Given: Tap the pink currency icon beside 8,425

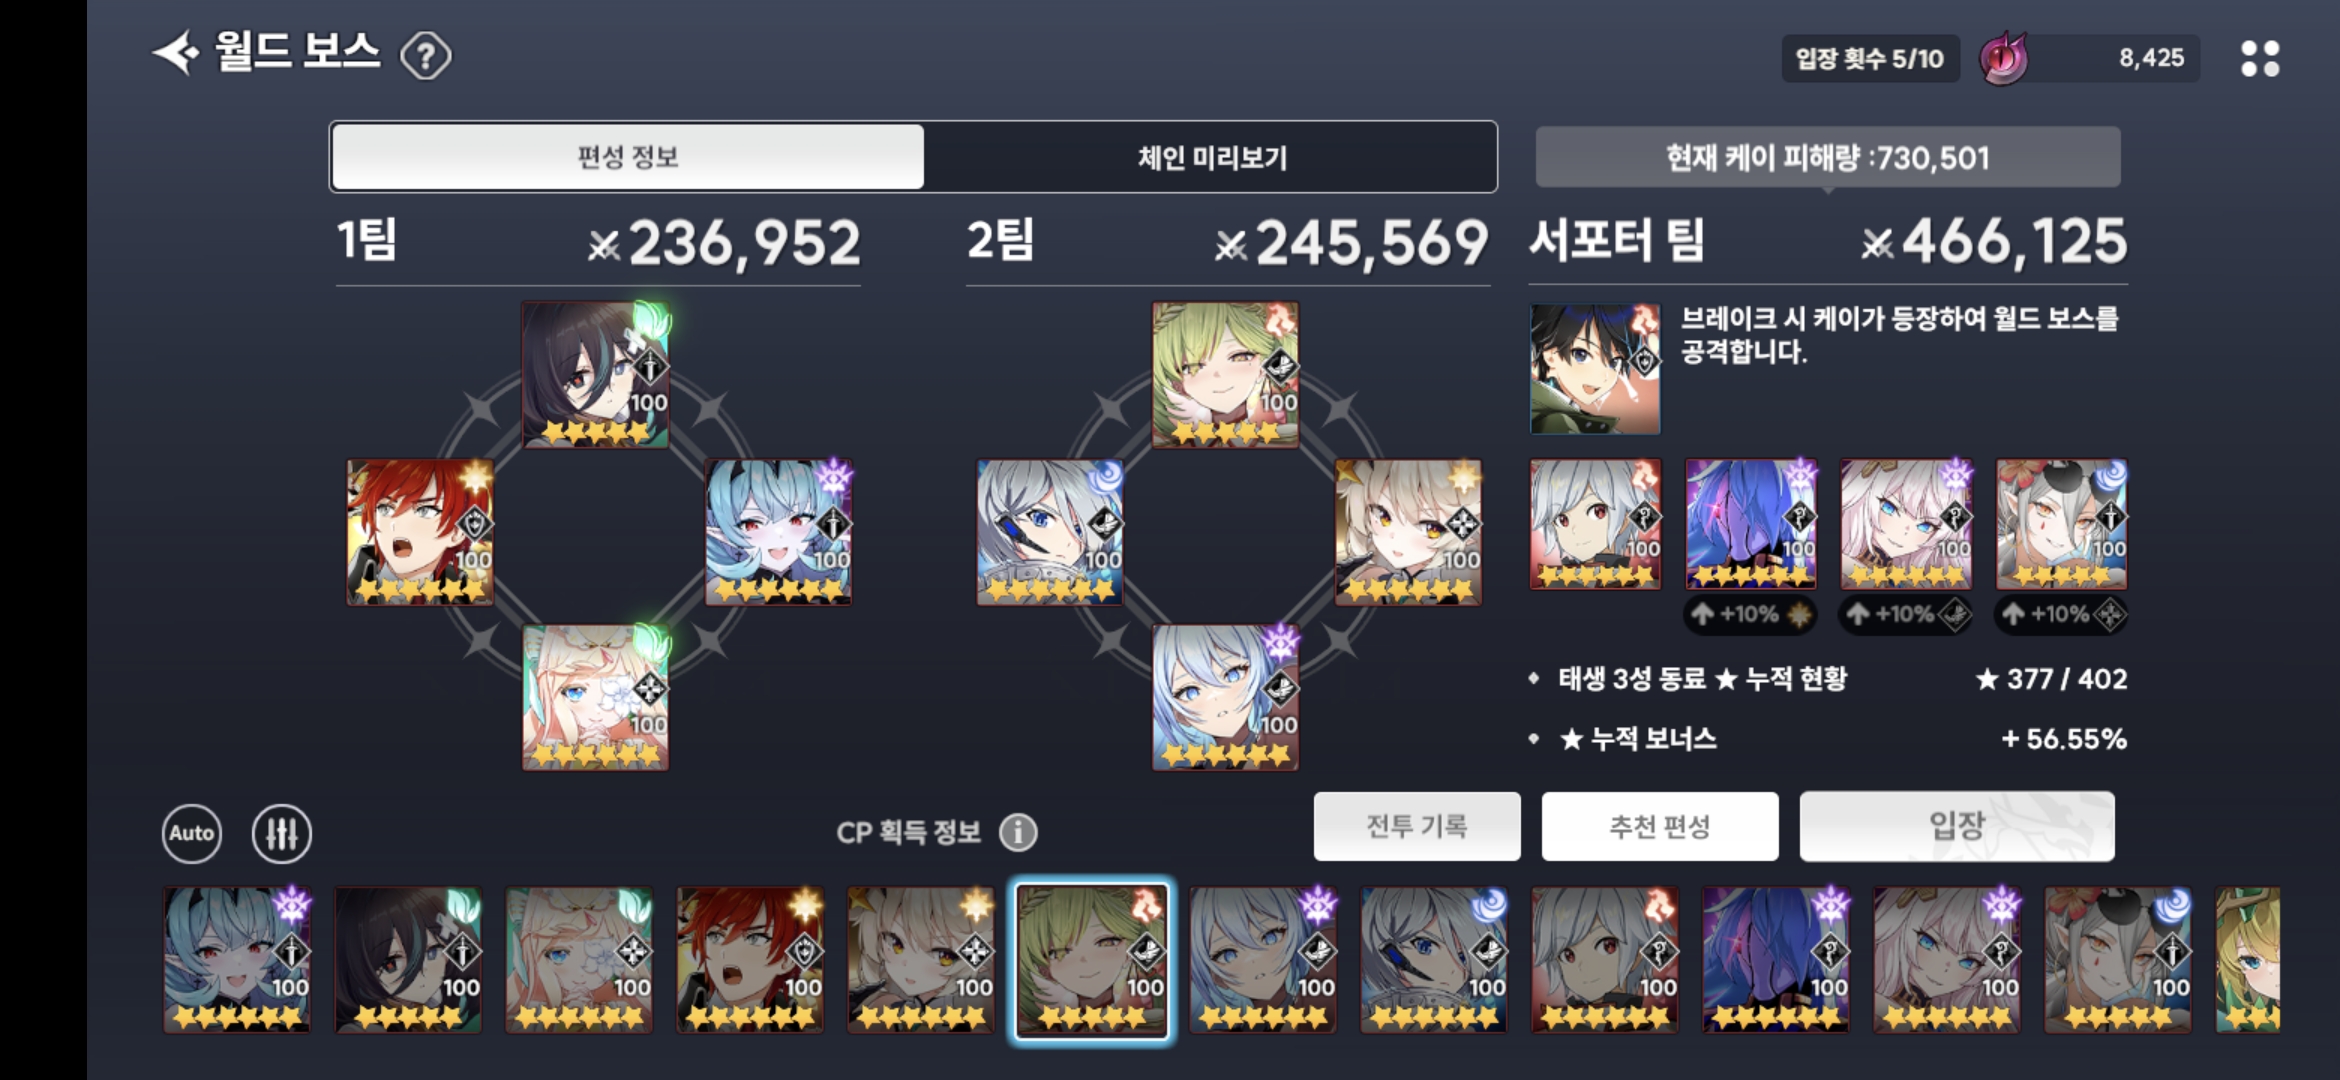Looking at the screenshot, I should coord(2005,58).
